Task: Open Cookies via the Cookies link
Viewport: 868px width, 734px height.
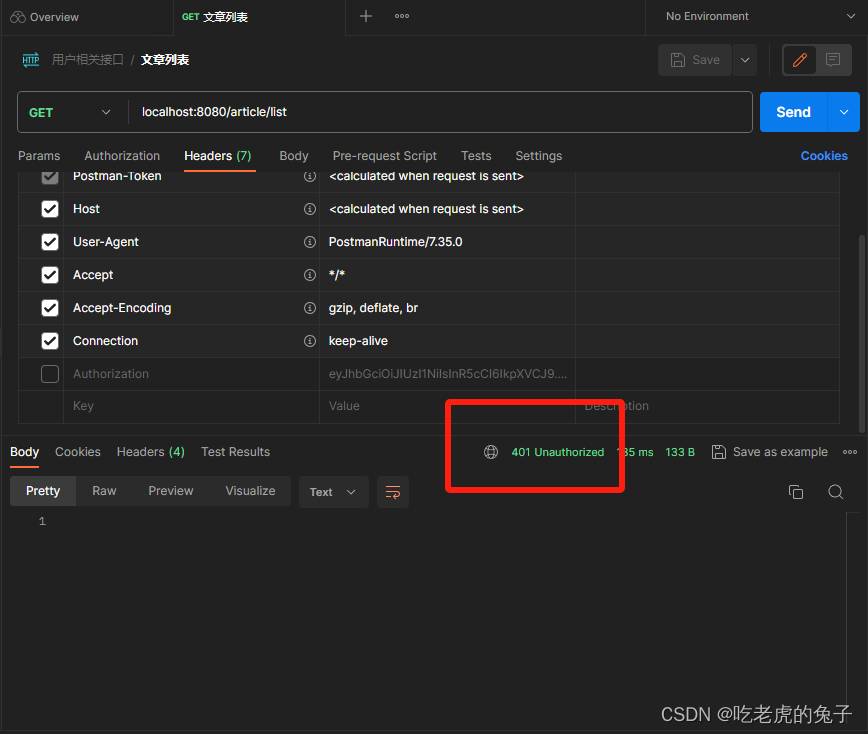Action: 823,156
